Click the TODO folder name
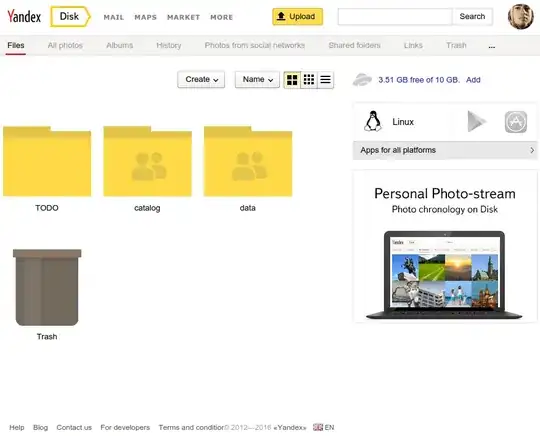The height and width of the screenshot is (436, 540). (x=47, y=208)
